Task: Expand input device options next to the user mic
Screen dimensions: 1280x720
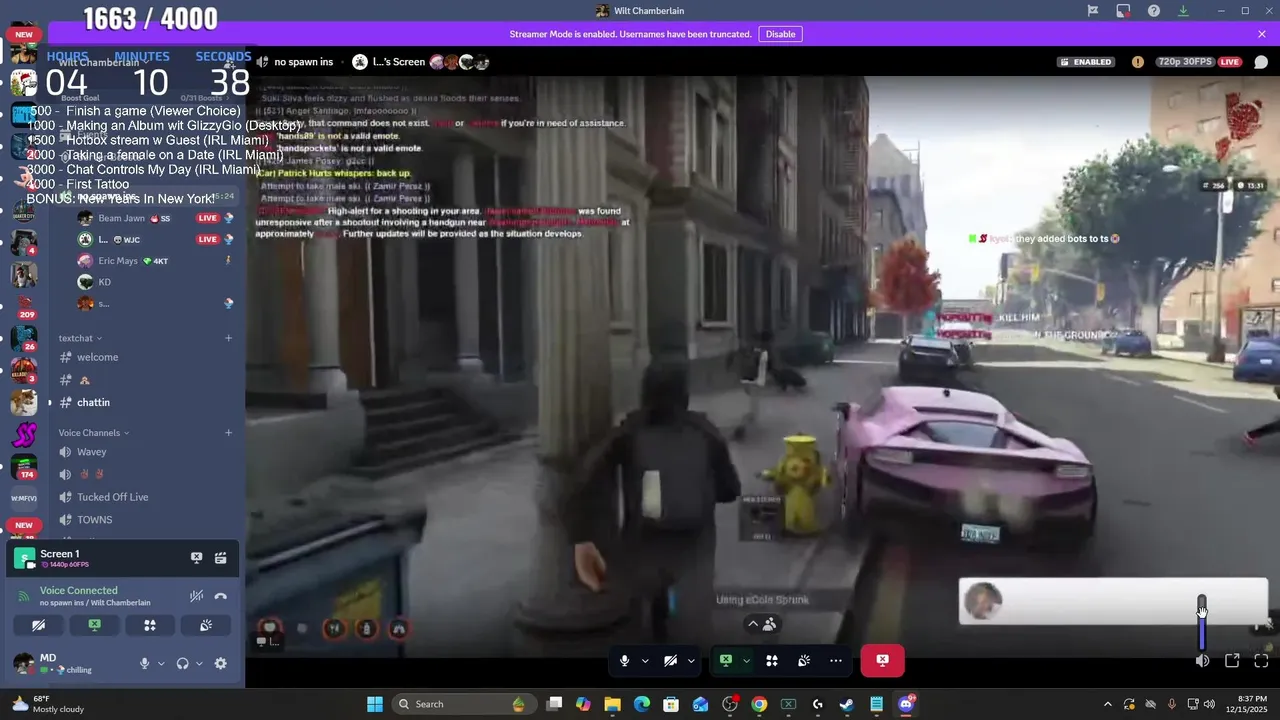Action: pos(161,663)
